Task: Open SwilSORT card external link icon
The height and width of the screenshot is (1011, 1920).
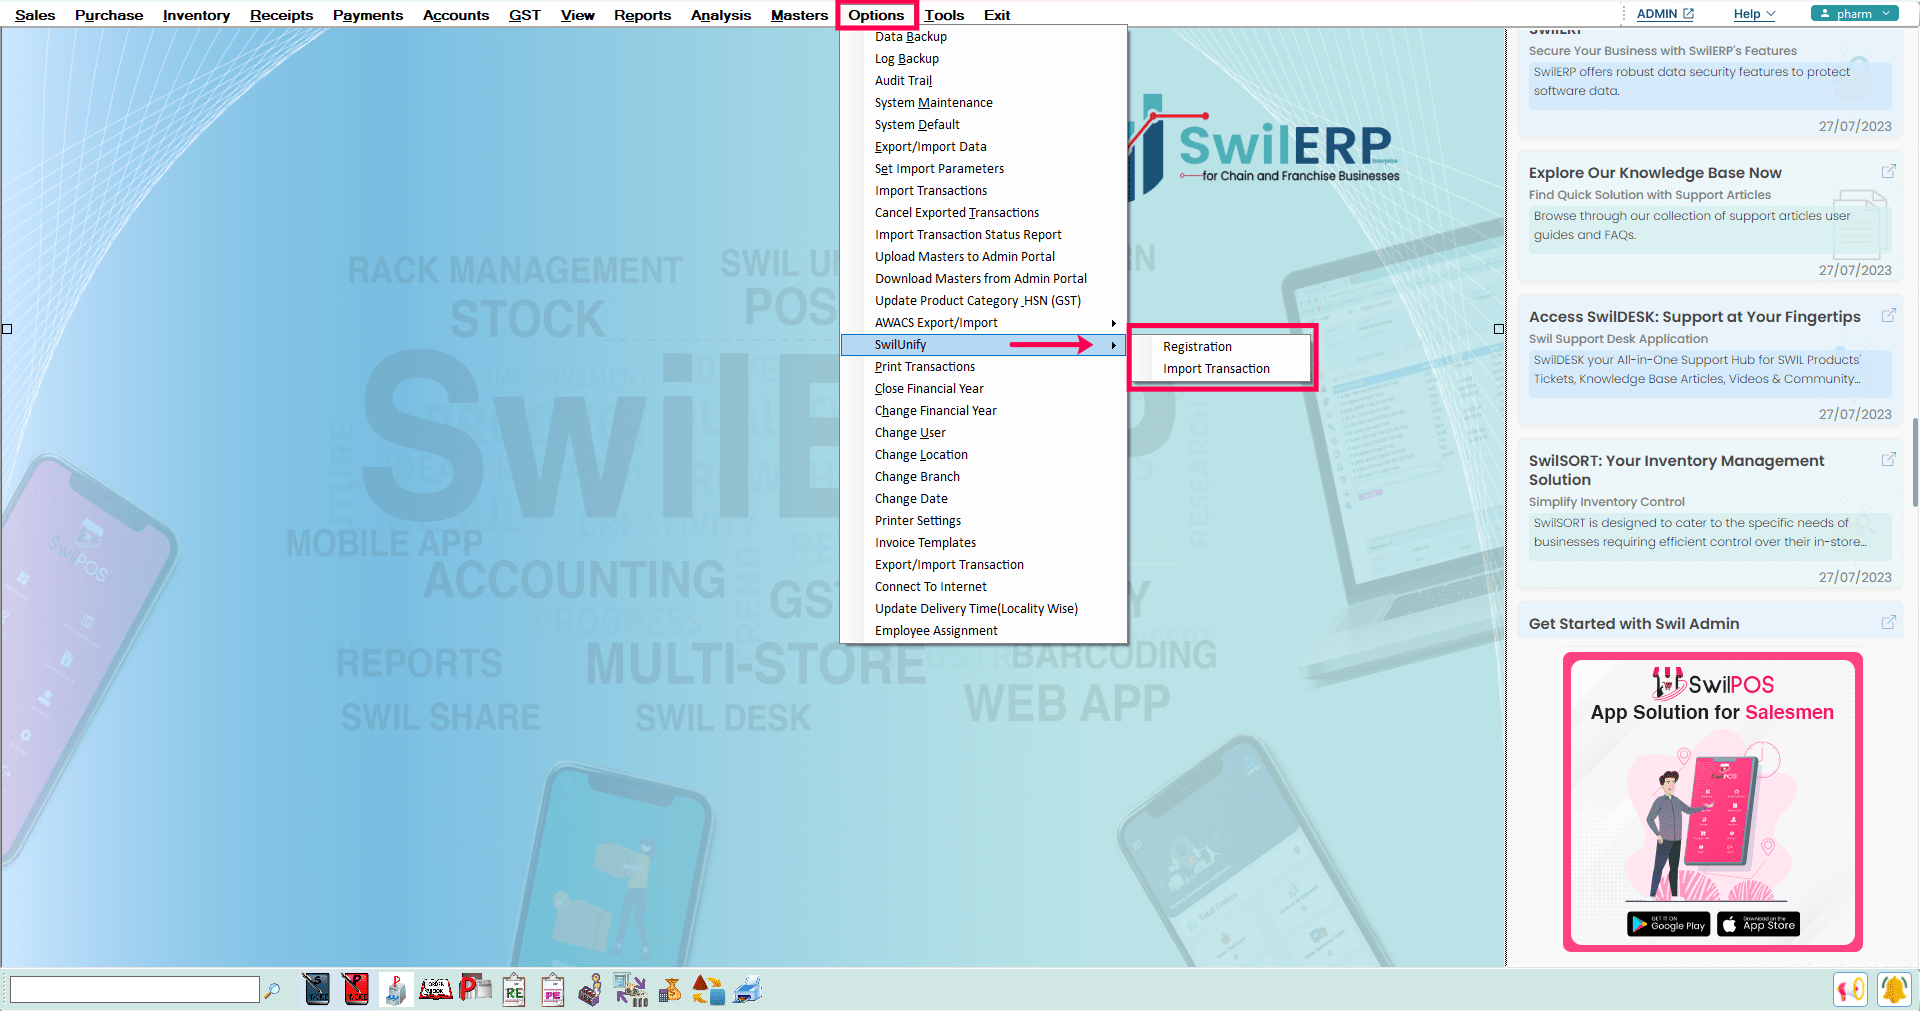Action: (1889, 460)
